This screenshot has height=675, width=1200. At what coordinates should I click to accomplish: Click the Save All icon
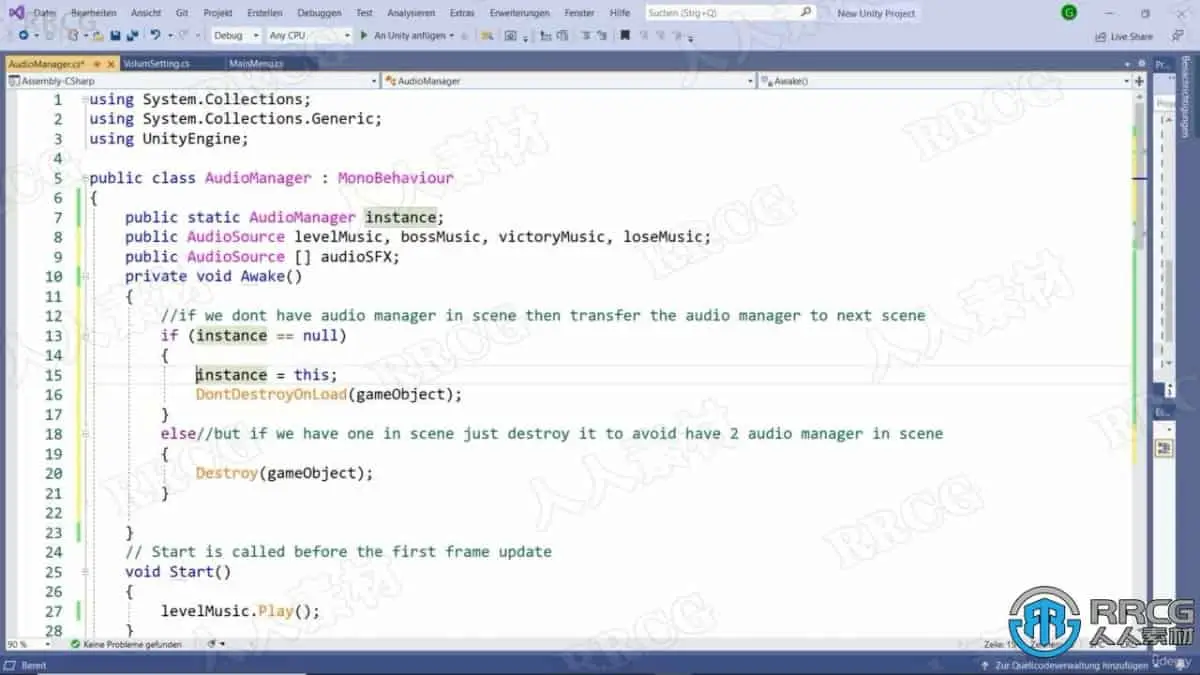tap(131, 35)
